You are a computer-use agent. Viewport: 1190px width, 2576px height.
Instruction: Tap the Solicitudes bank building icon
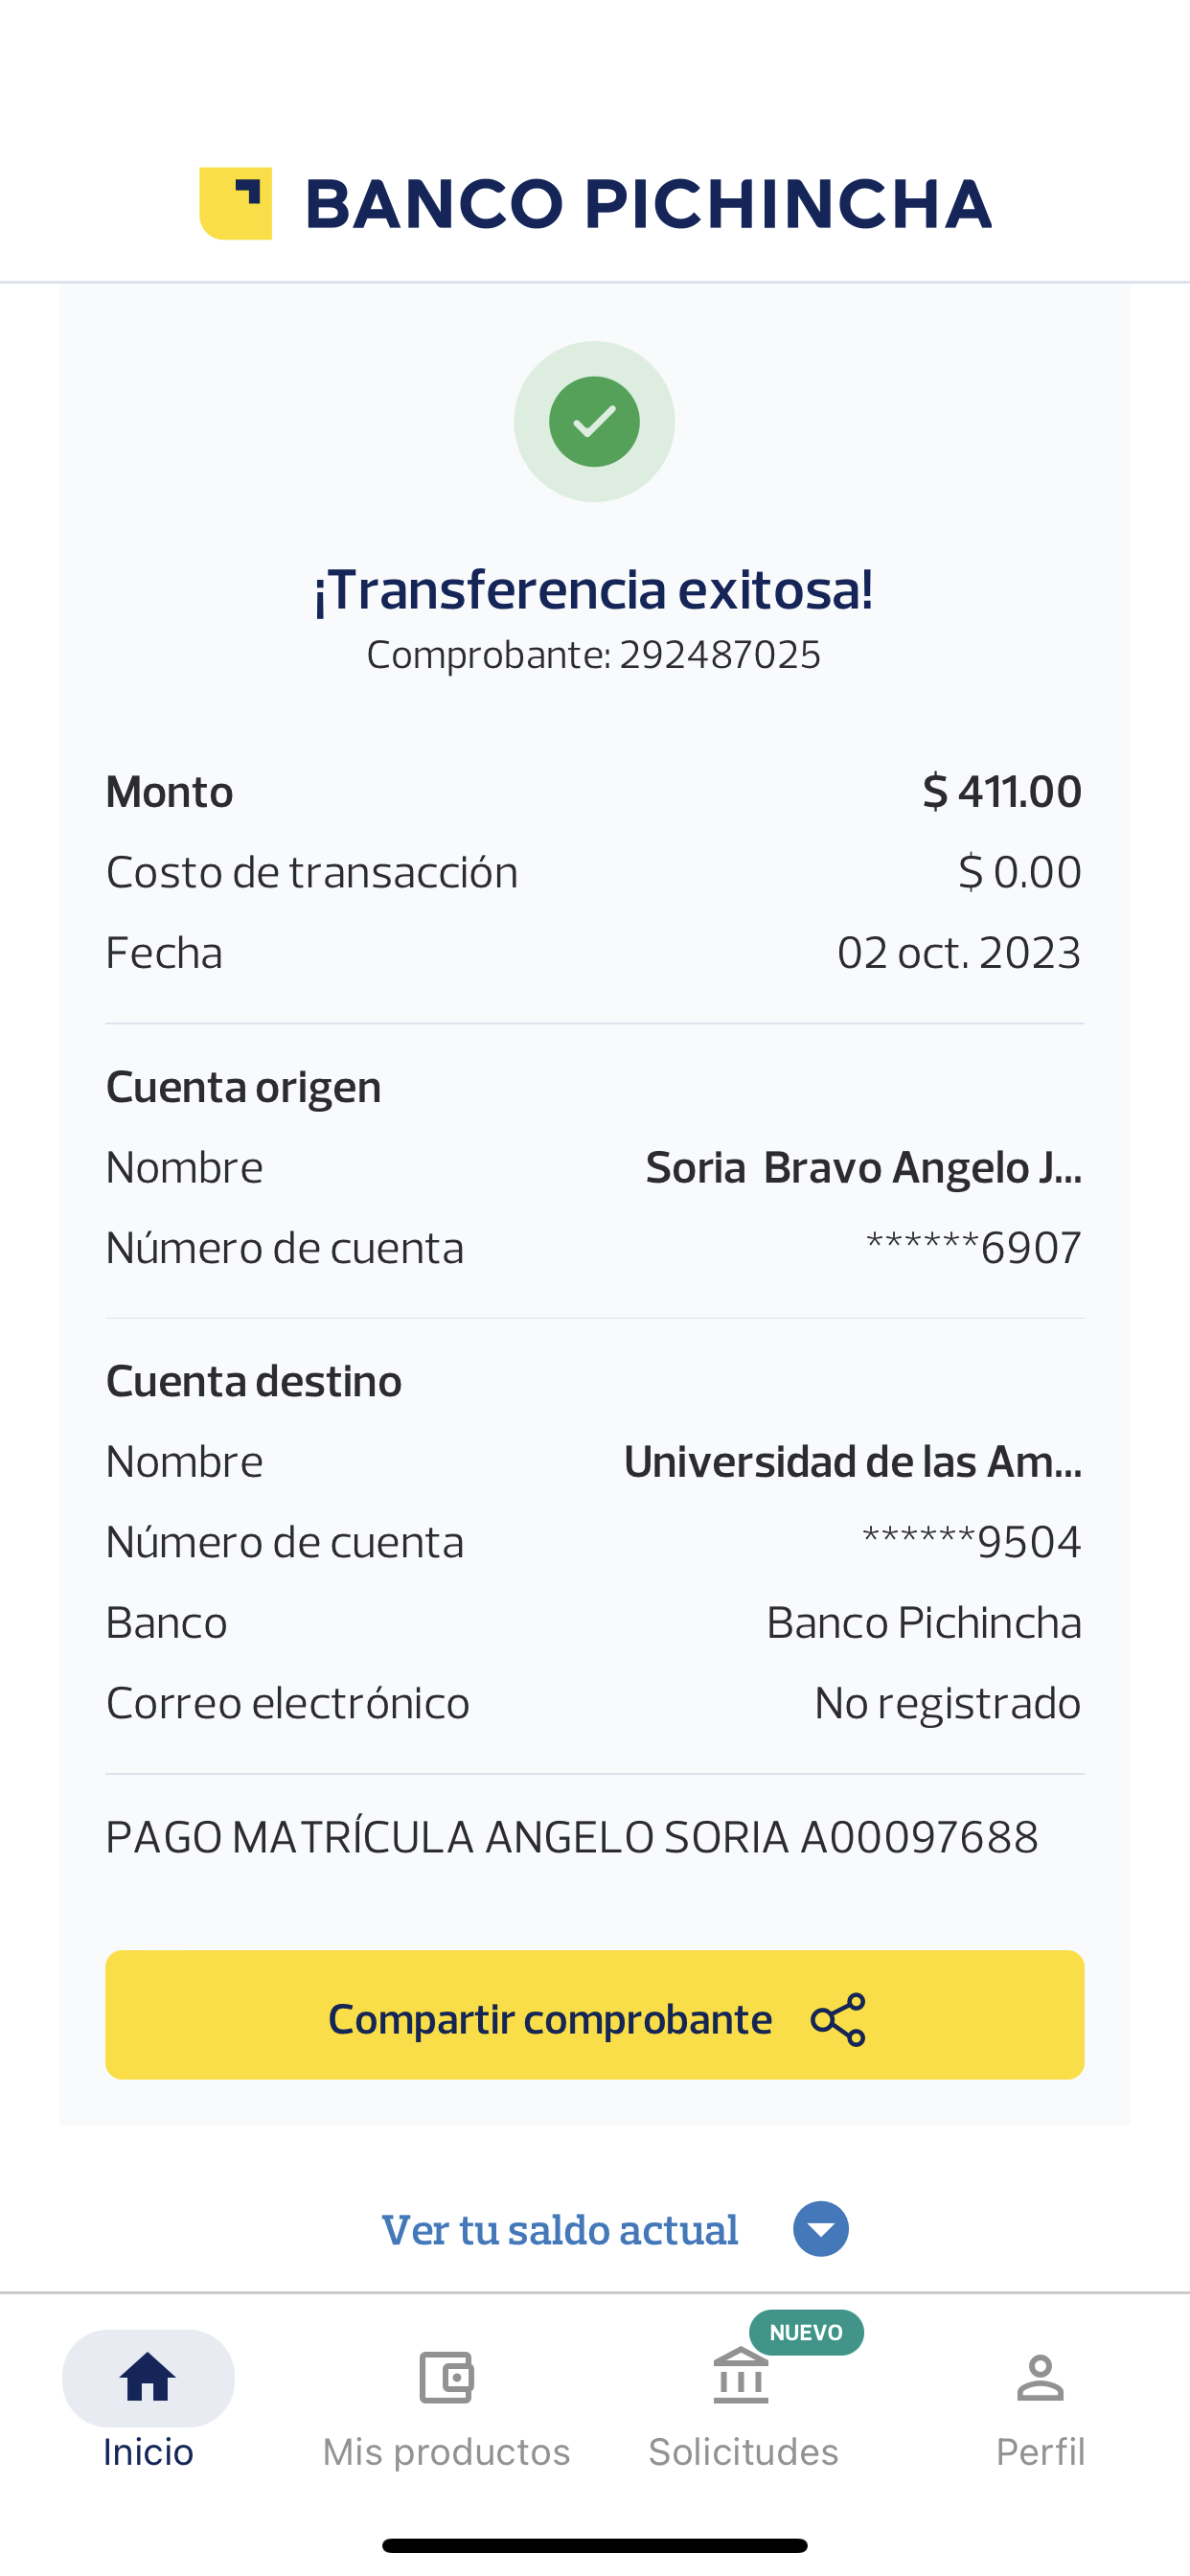tap(741, 2377)
